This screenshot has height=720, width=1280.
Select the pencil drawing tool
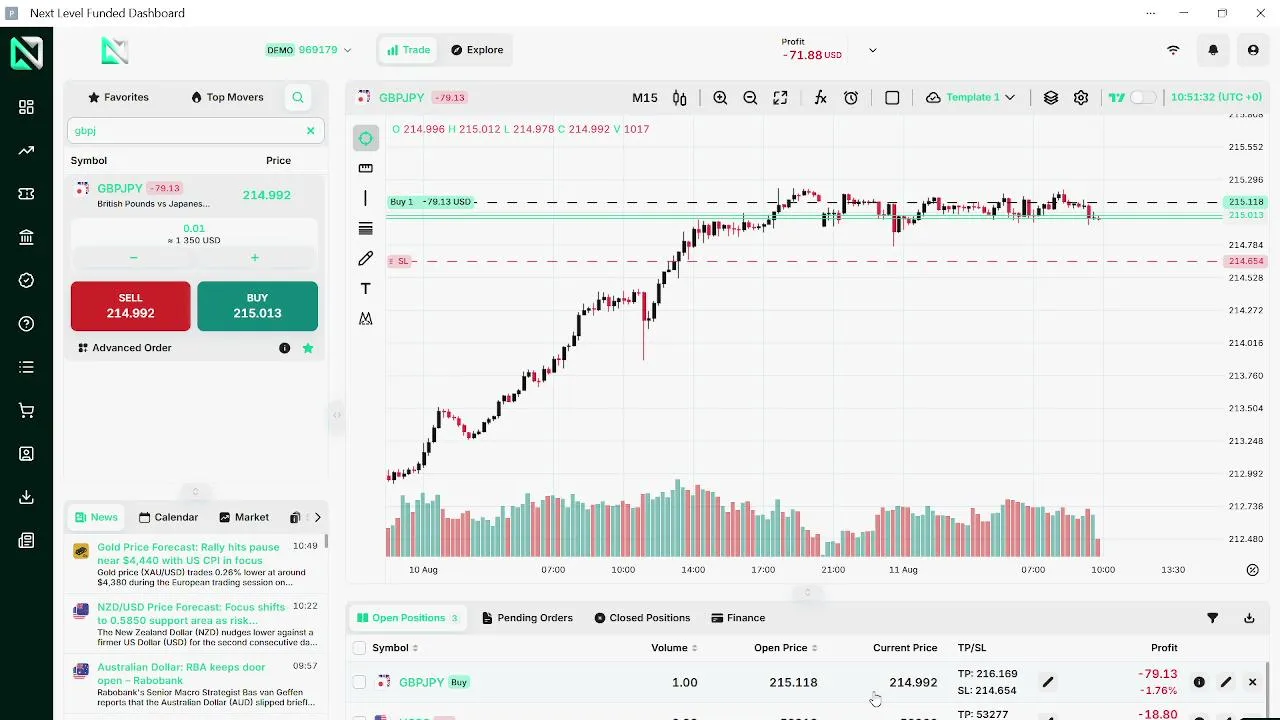click(x=365, y=258)
